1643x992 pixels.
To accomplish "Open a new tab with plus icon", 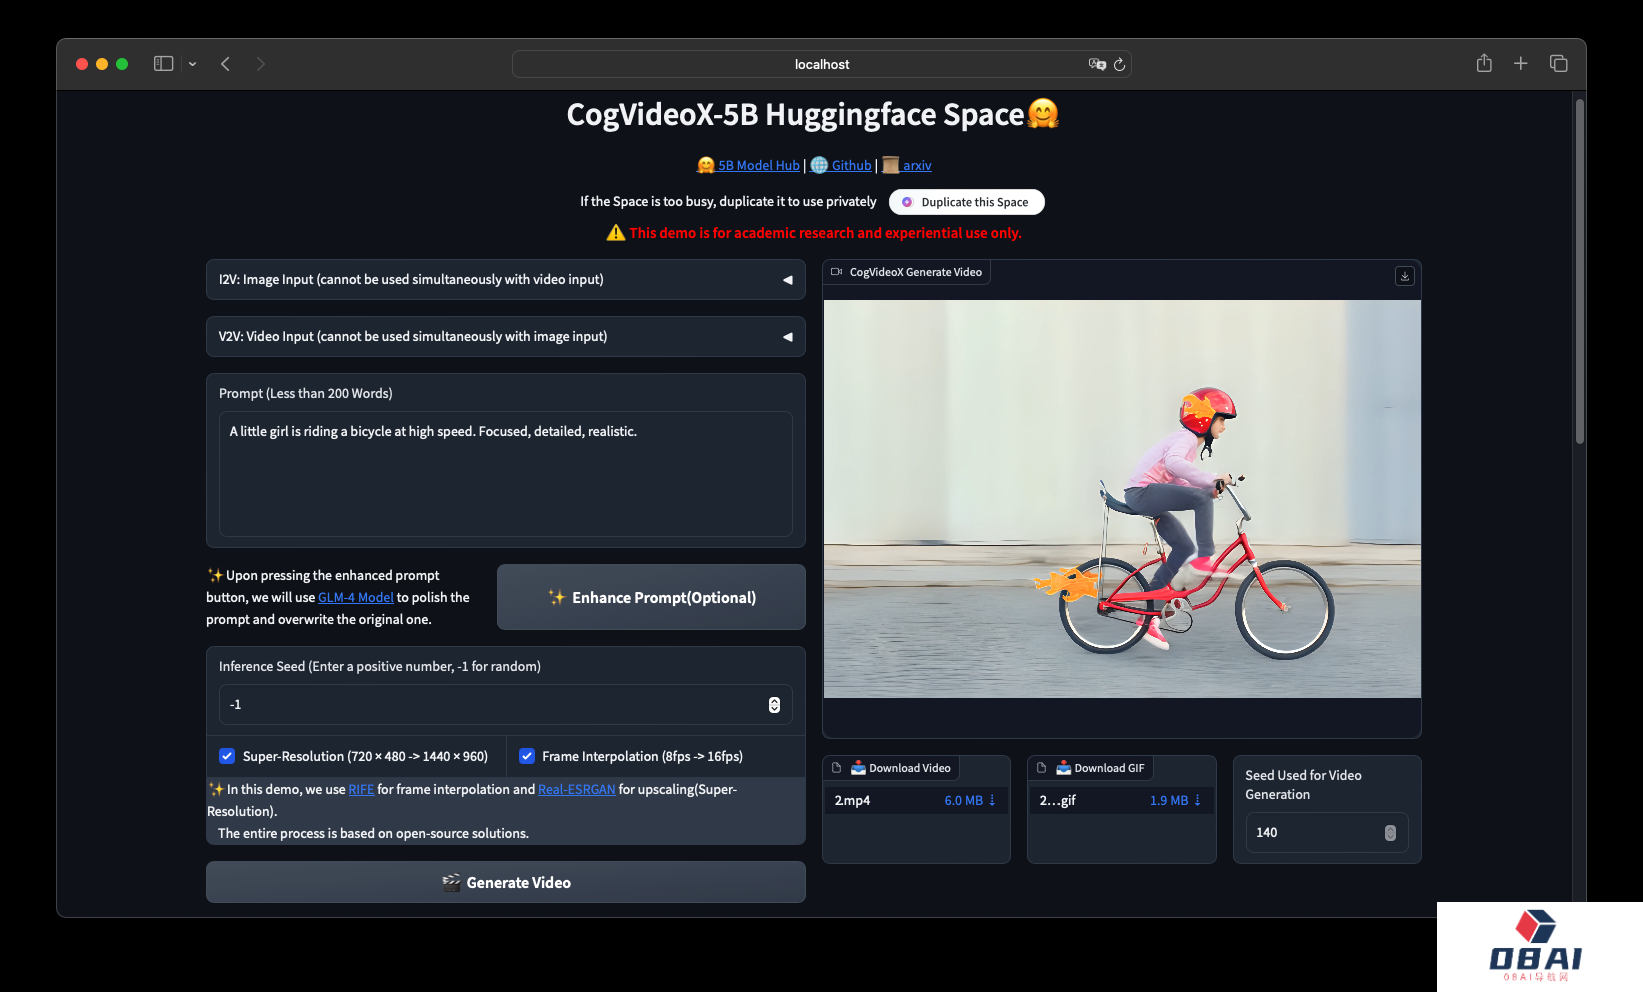I will click(x=1520, y=64).
